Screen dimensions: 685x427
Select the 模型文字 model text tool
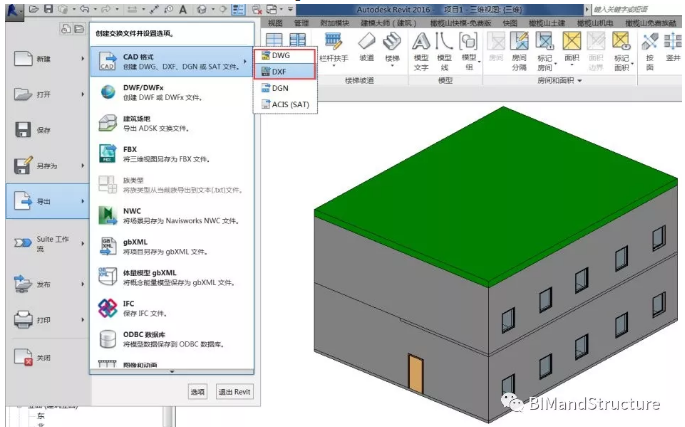421,52
